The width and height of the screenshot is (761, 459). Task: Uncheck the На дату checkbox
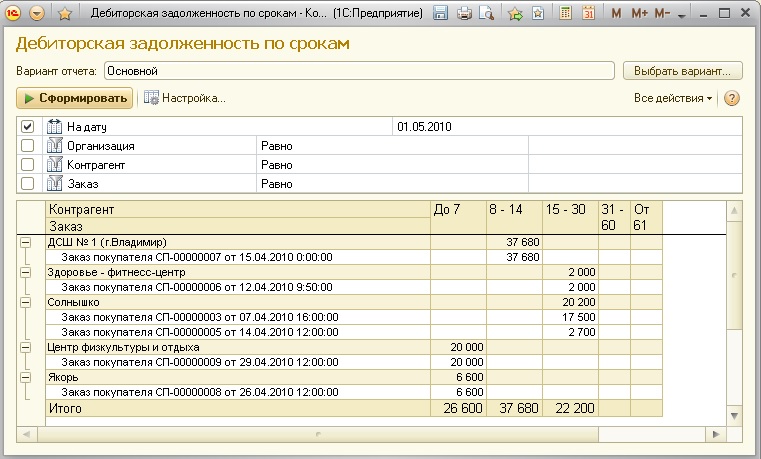point(28,127)
